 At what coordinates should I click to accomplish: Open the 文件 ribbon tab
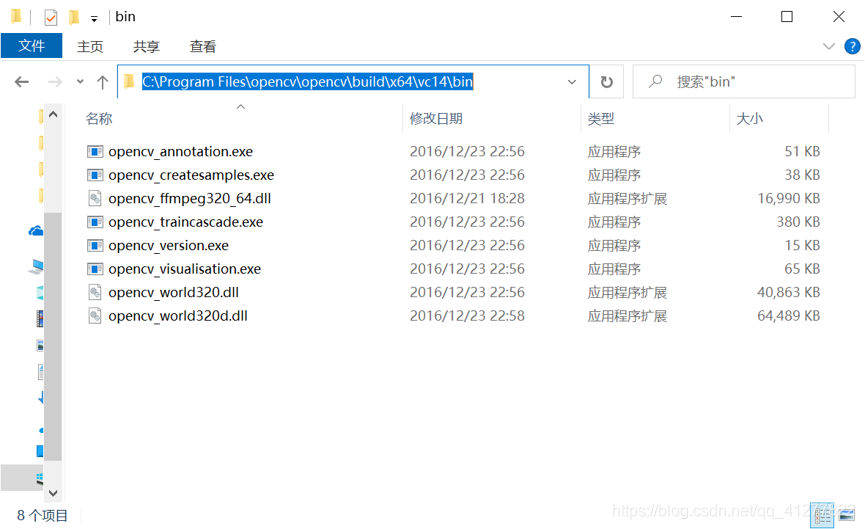(x=31, y=46)
